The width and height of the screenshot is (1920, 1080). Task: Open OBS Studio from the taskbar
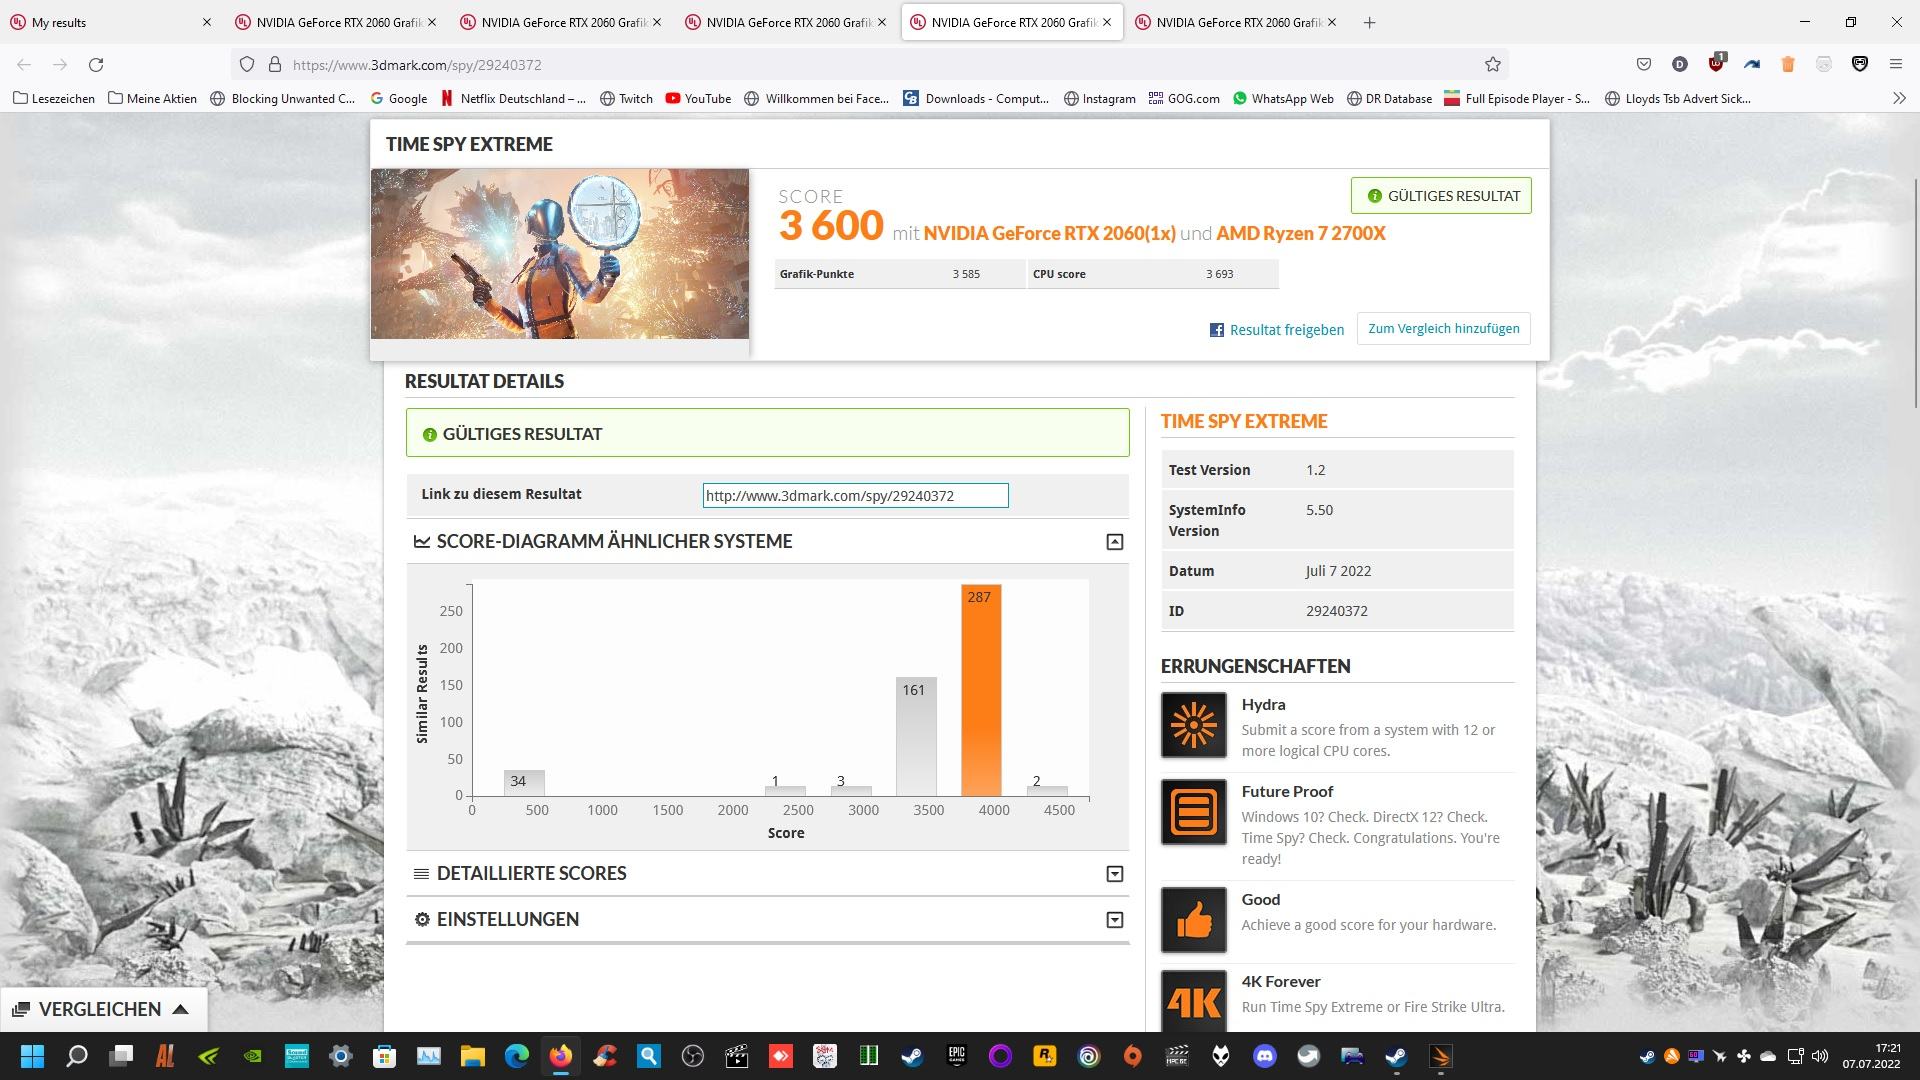[692, 1056]
